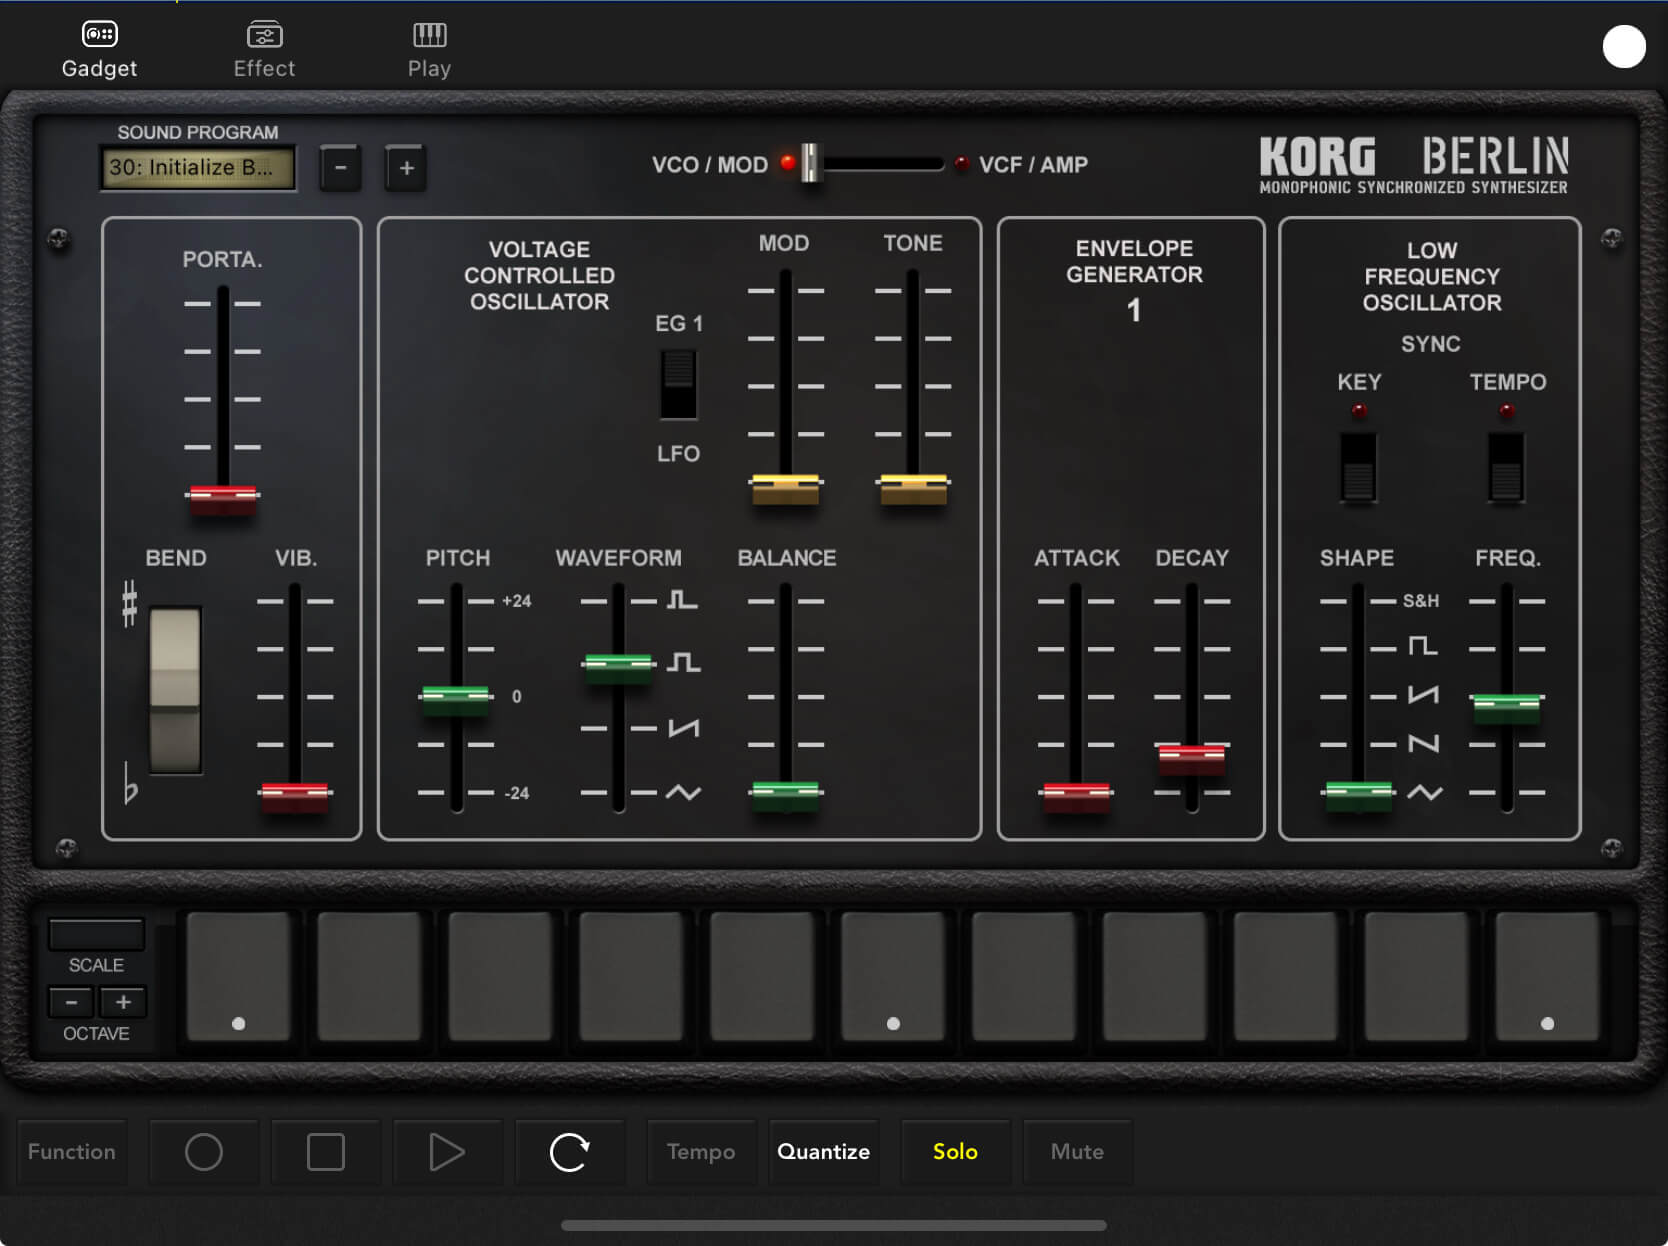Toggle the LFO TEMPO sync switch

(1506, 467)
